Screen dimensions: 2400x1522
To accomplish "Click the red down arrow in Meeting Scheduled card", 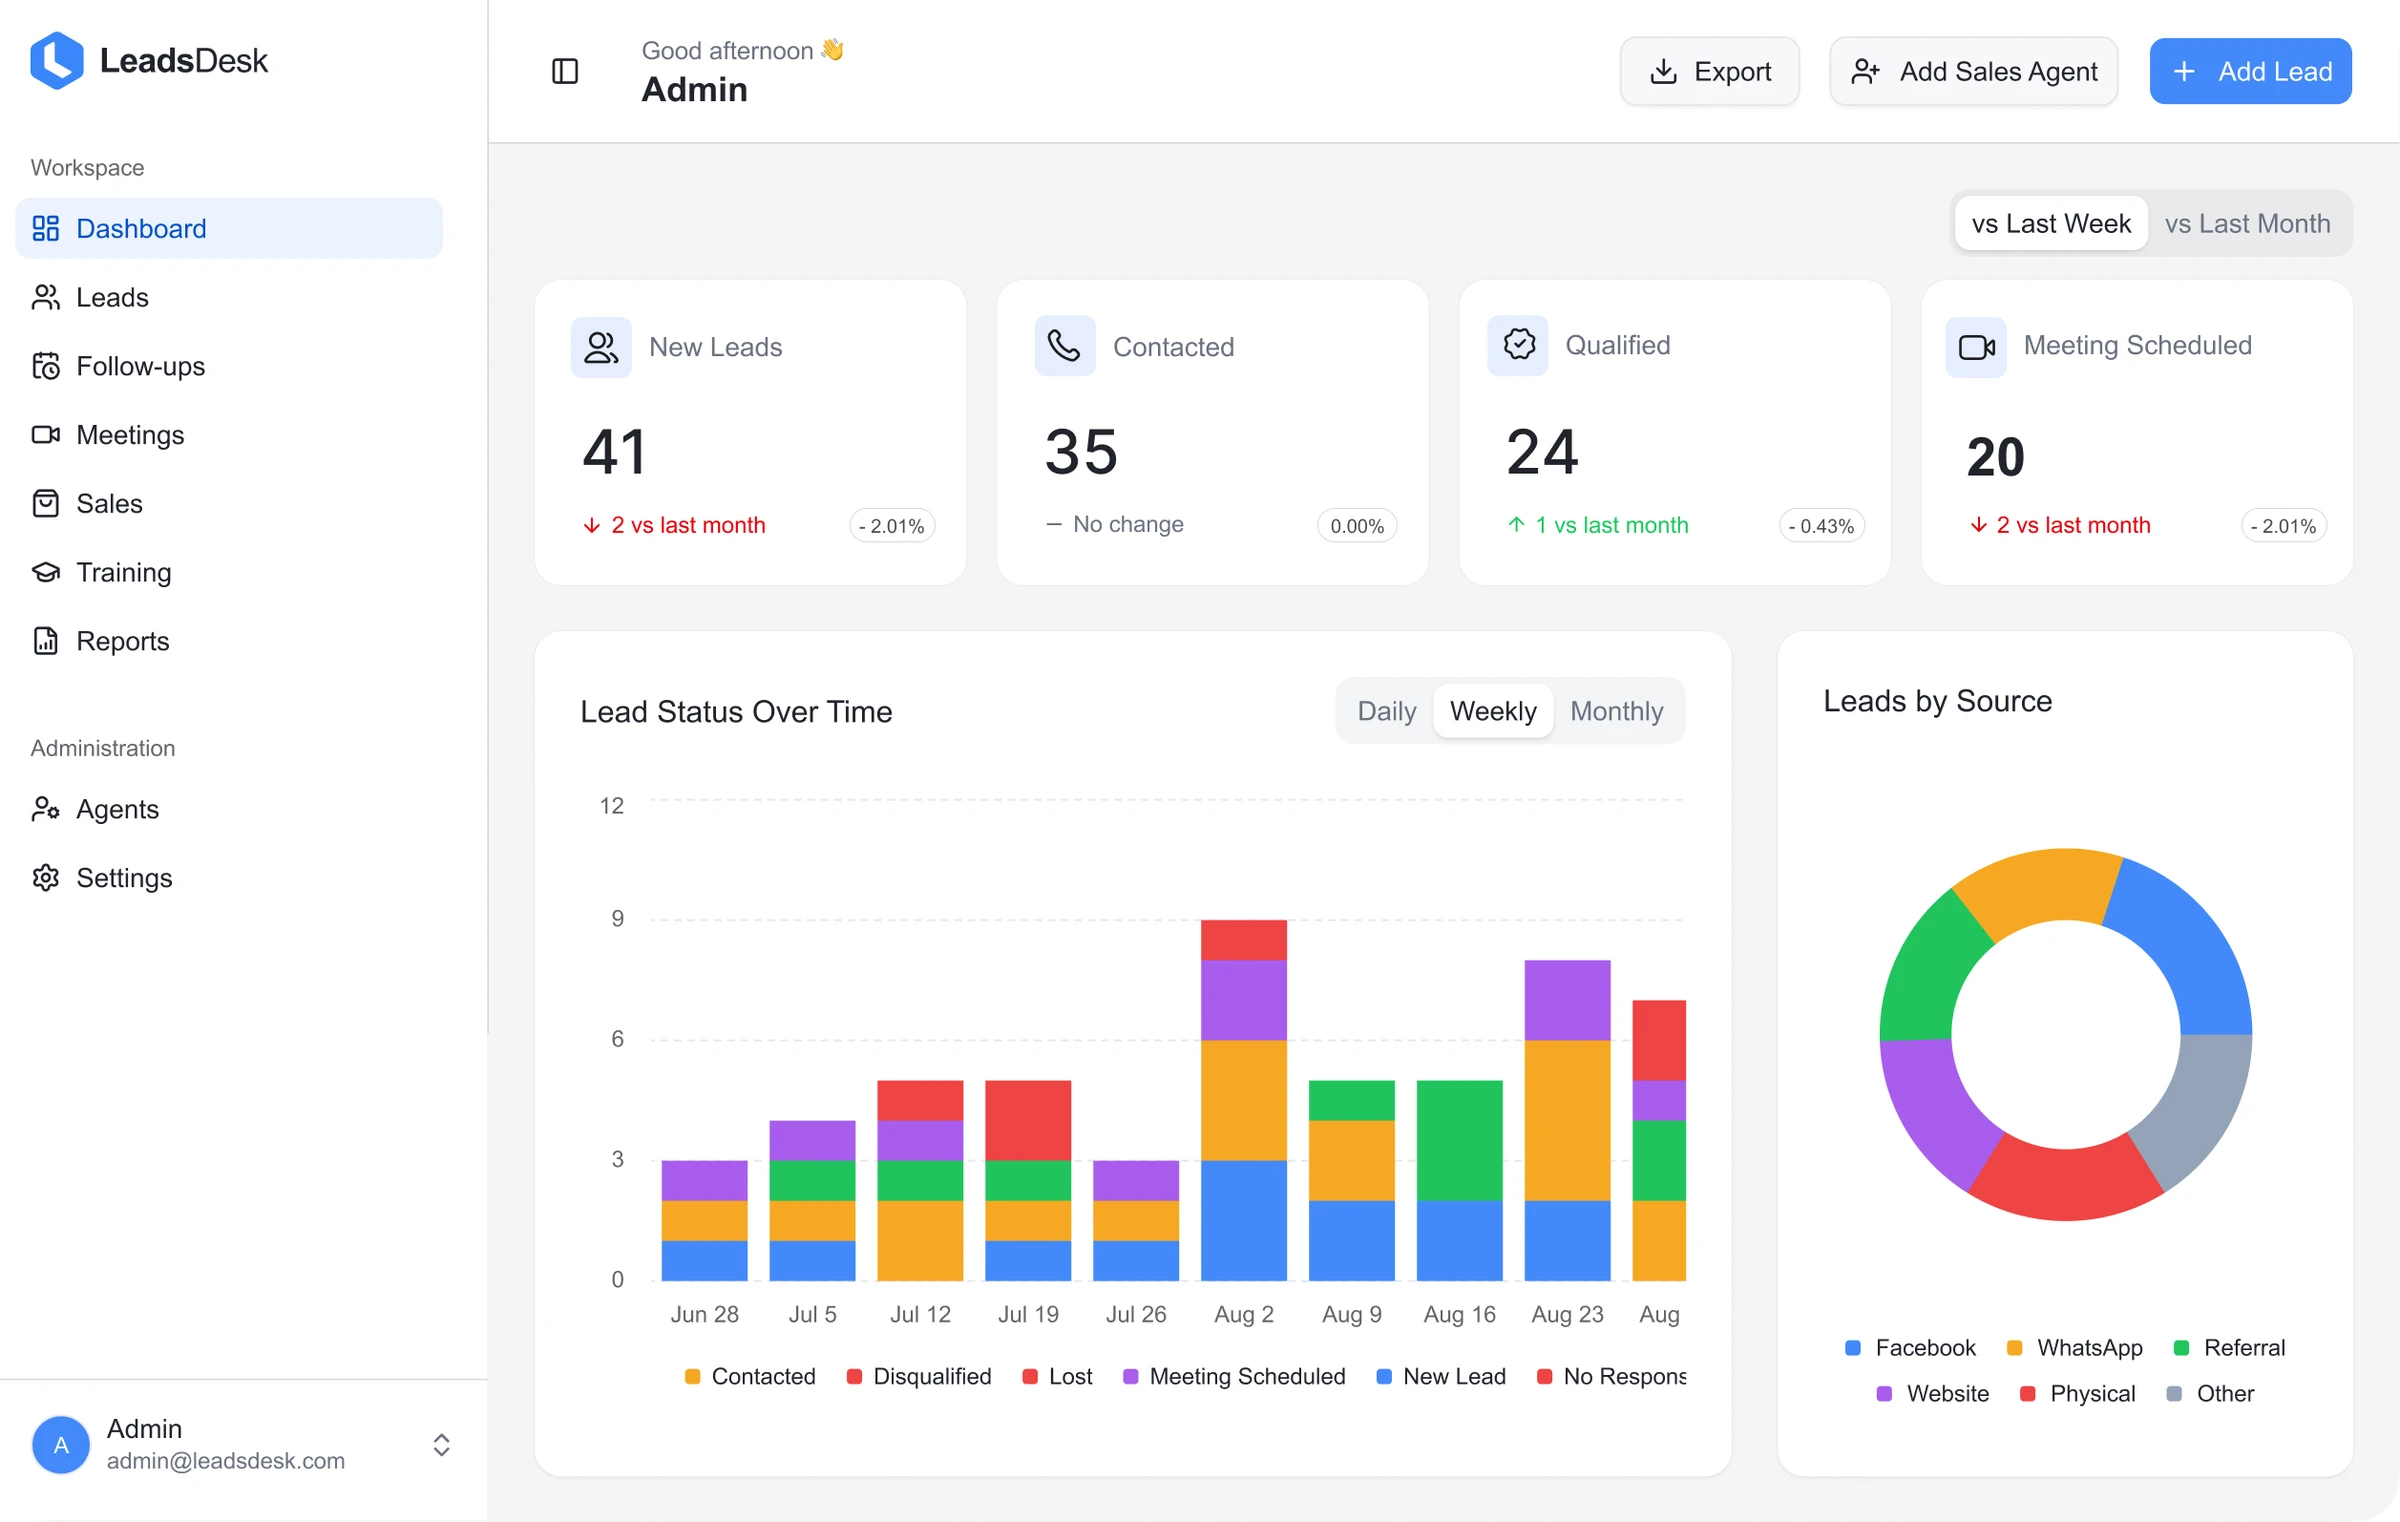I will point(1978,525).
